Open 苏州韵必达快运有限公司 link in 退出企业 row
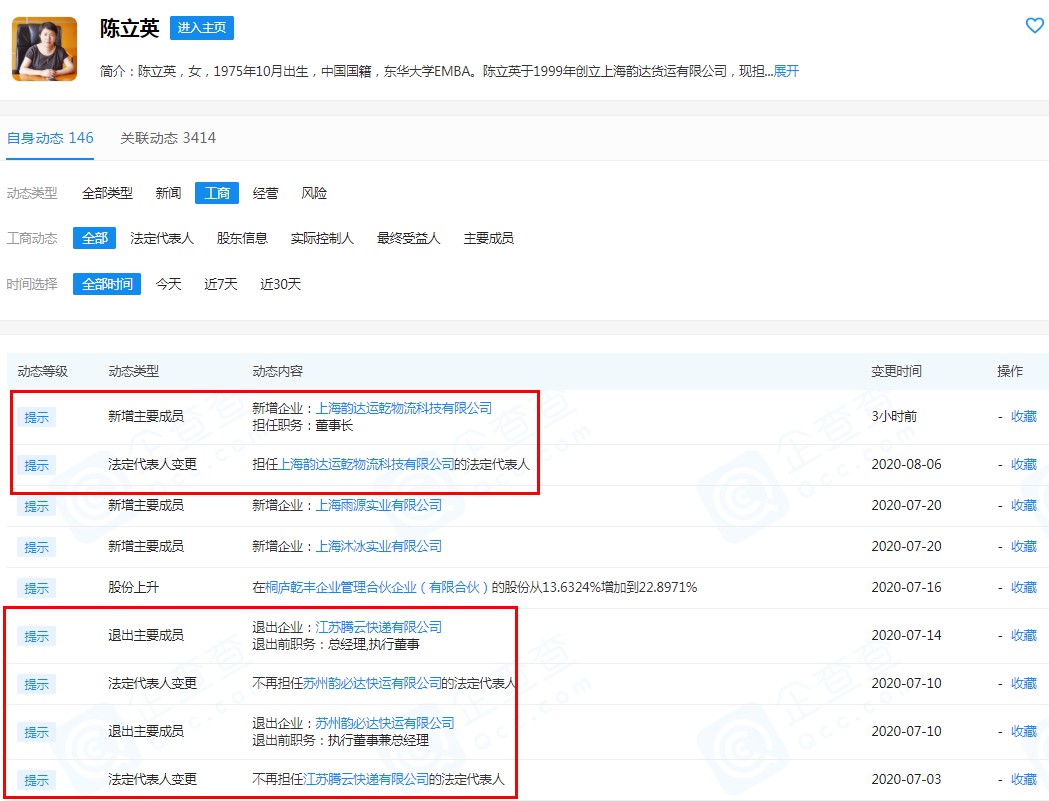The image size is (1049, 801). 384,723
